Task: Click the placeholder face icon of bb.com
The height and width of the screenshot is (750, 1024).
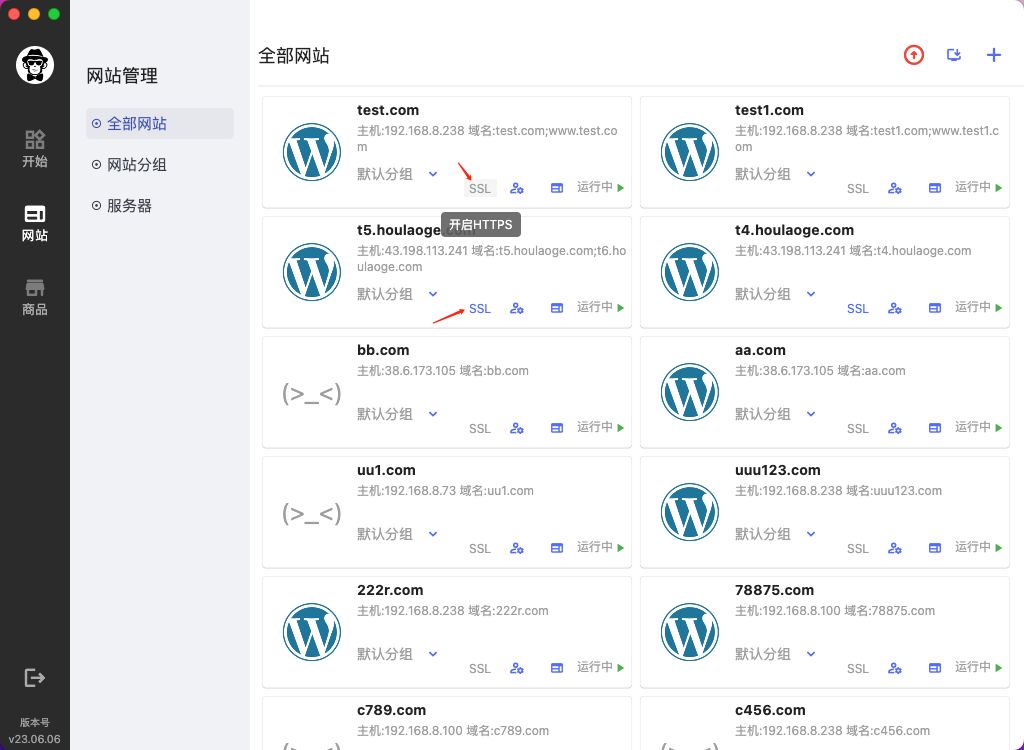Action: 312,394
